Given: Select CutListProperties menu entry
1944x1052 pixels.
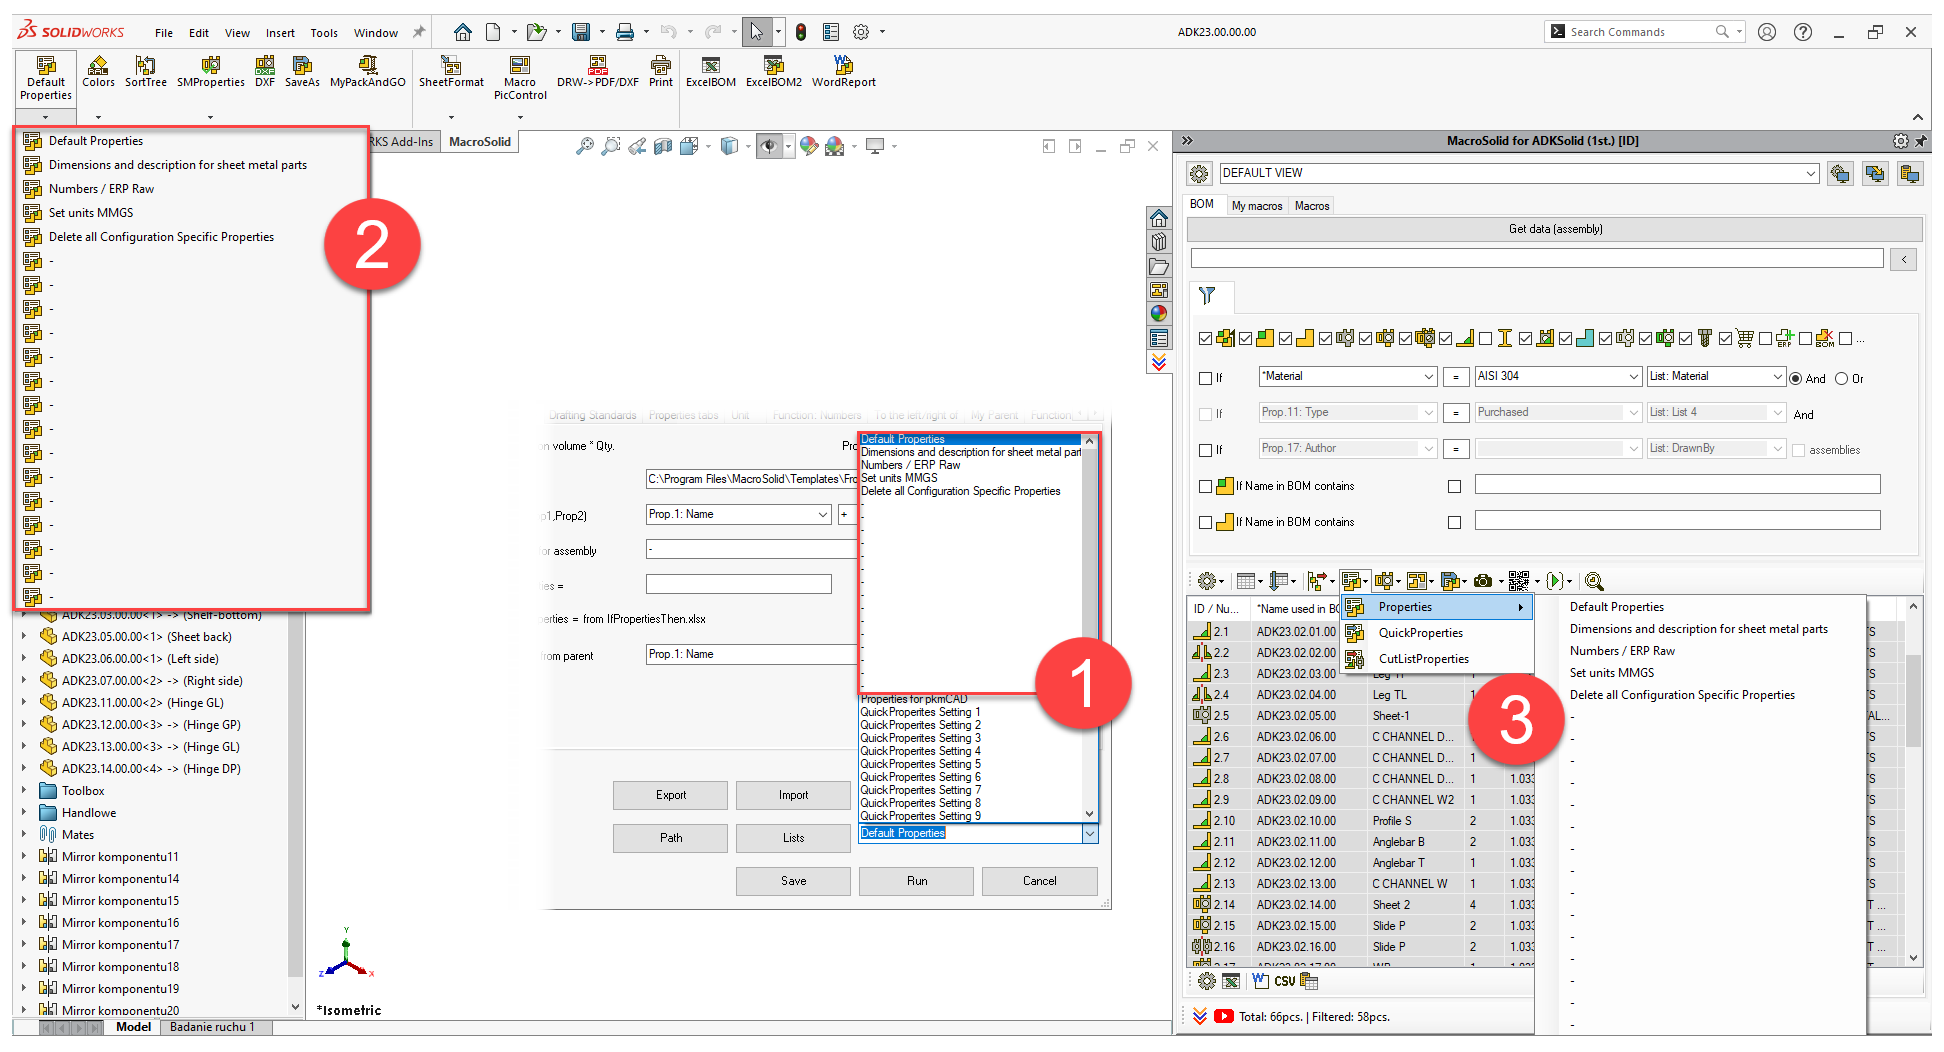Looking at the screenshot, I should coord(1438,659).
